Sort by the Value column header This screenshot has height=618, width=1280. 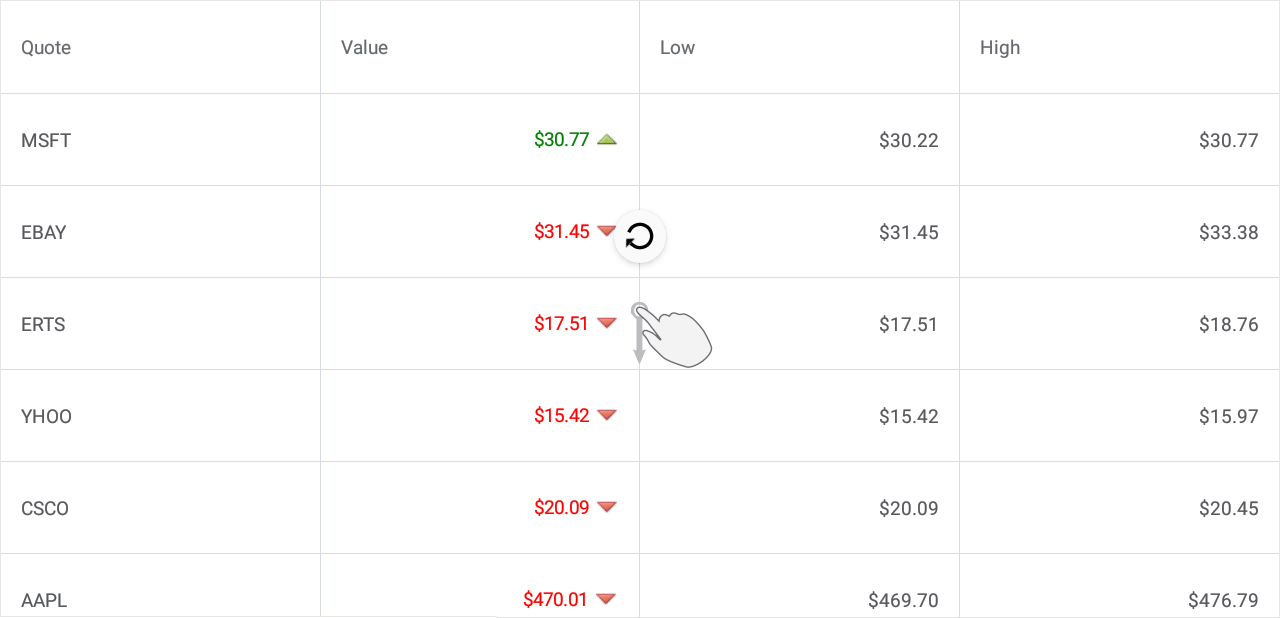(364, 47)
